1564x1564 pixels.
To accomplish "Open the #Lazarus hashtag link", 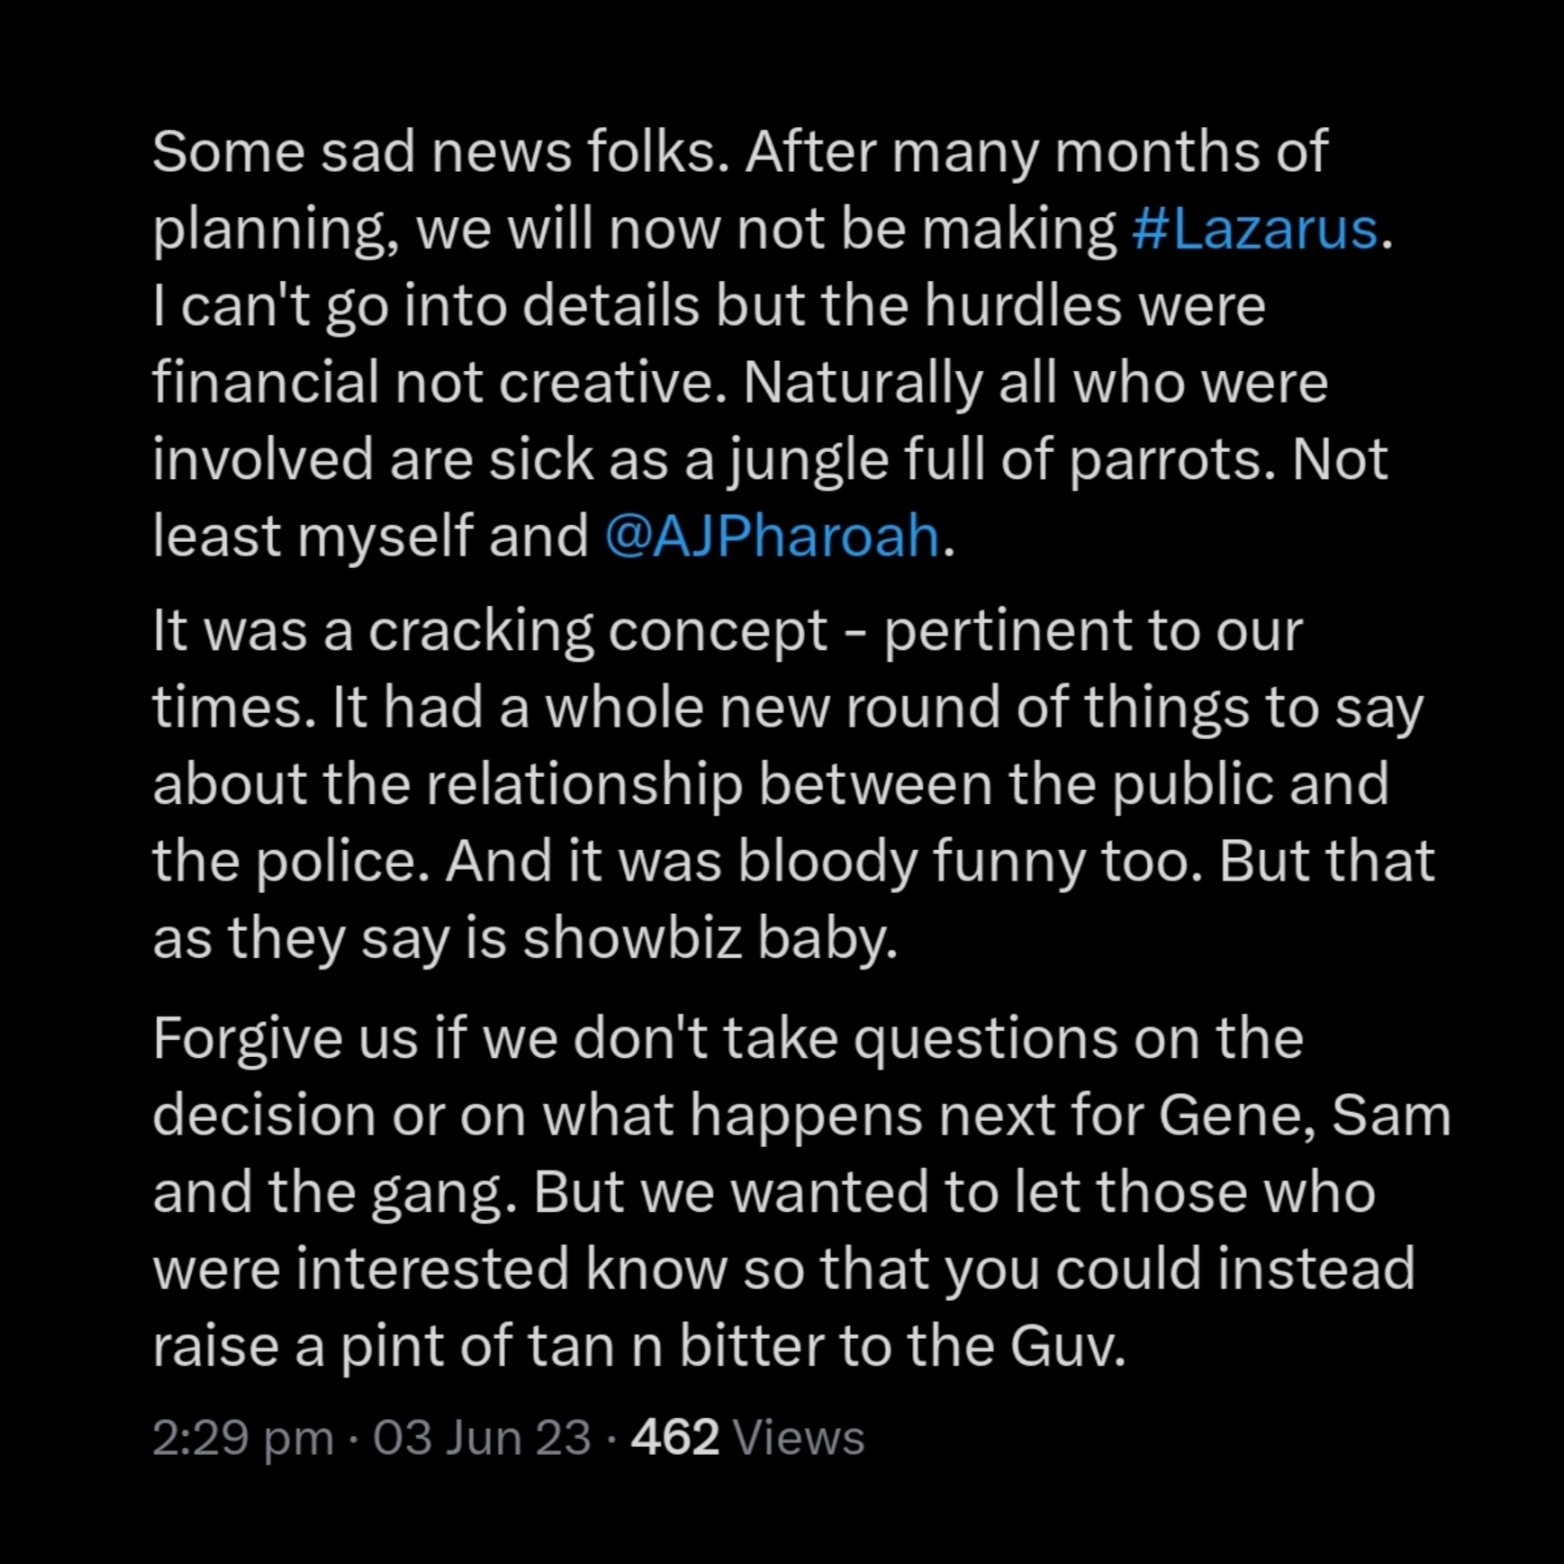I will [x=1255, y=229].
